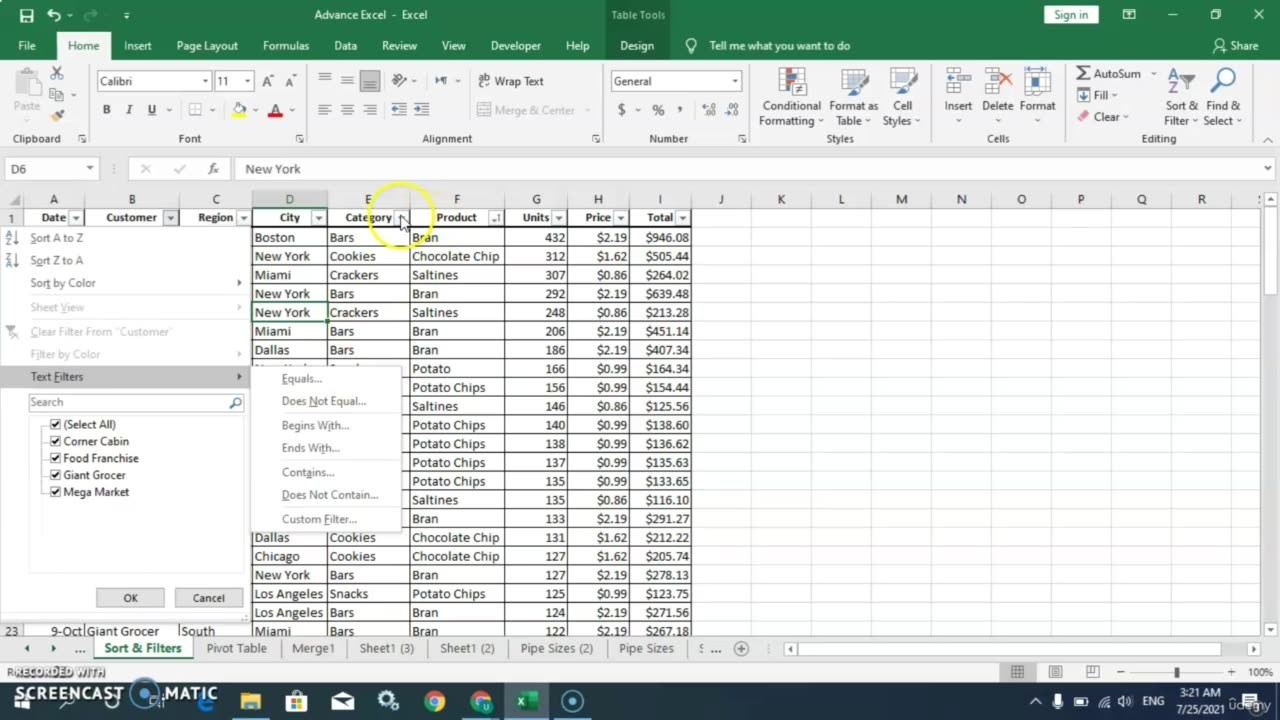Open the fill color yellow swatch
Viewport: 1280px width, 720px height.
pyautogui.click(x=239, y=110)
